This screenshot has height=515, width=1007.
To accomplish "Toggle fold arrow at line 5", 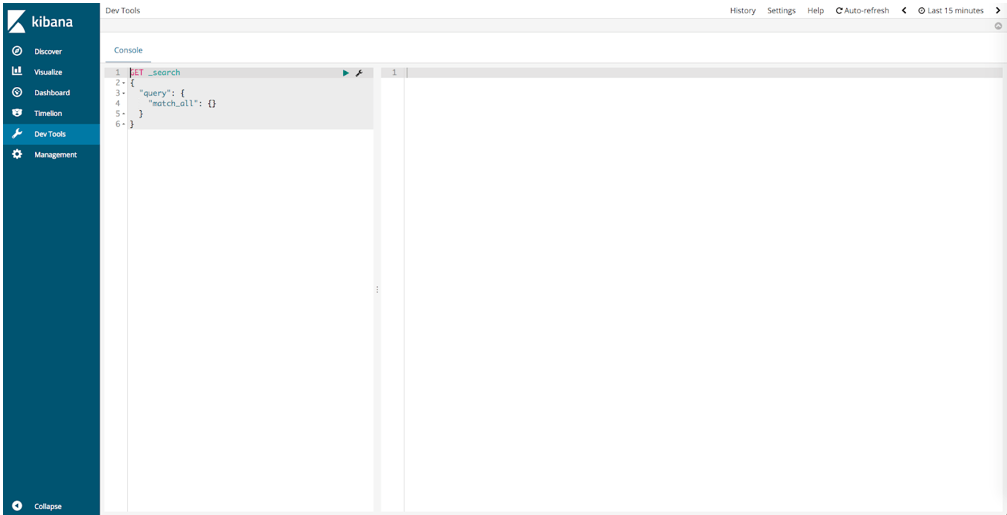I will (x=123, y=114).
